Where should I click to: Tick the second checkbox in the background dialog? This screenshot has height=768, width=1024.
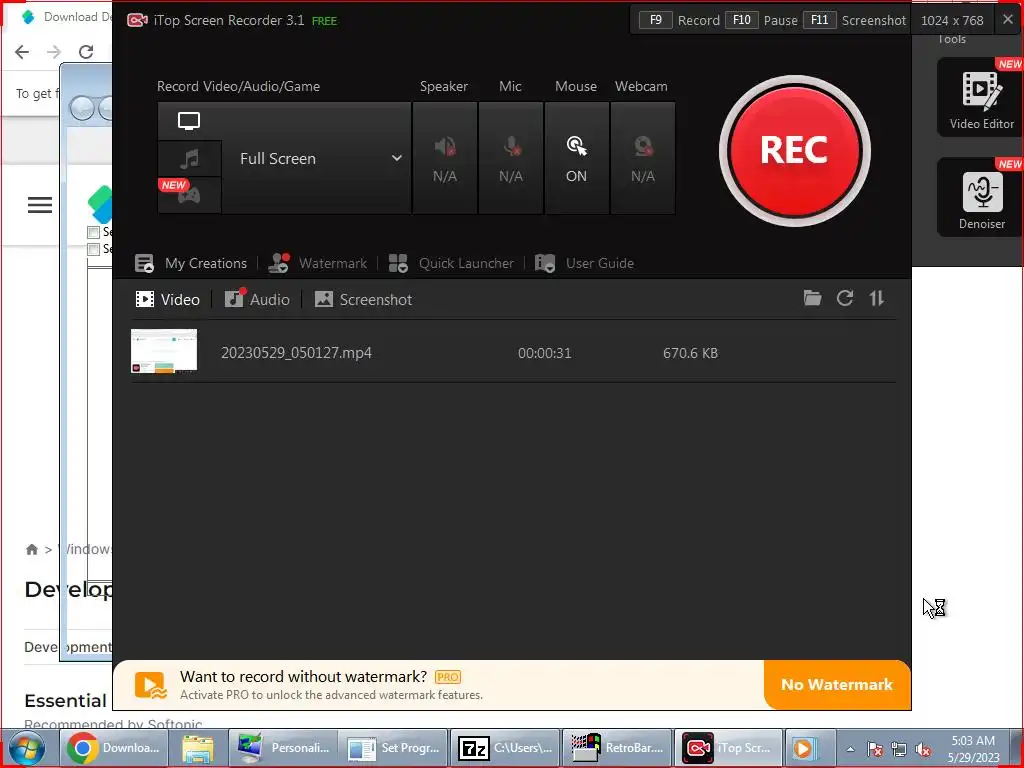tap(93, 249)
